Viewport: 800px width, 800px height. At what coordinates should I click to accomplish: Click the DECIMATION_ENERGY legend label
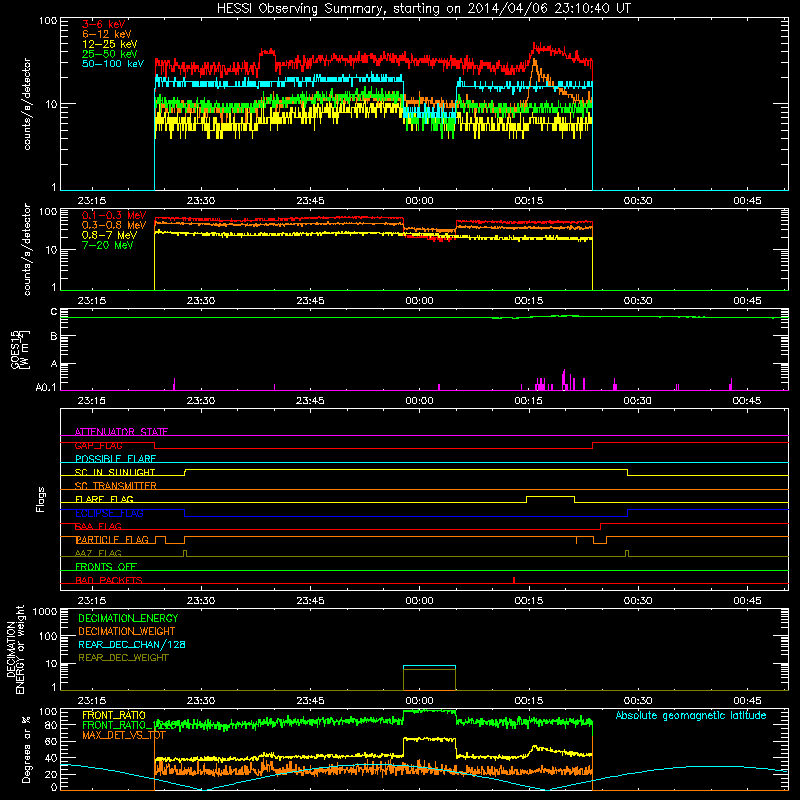pos(128,618)
